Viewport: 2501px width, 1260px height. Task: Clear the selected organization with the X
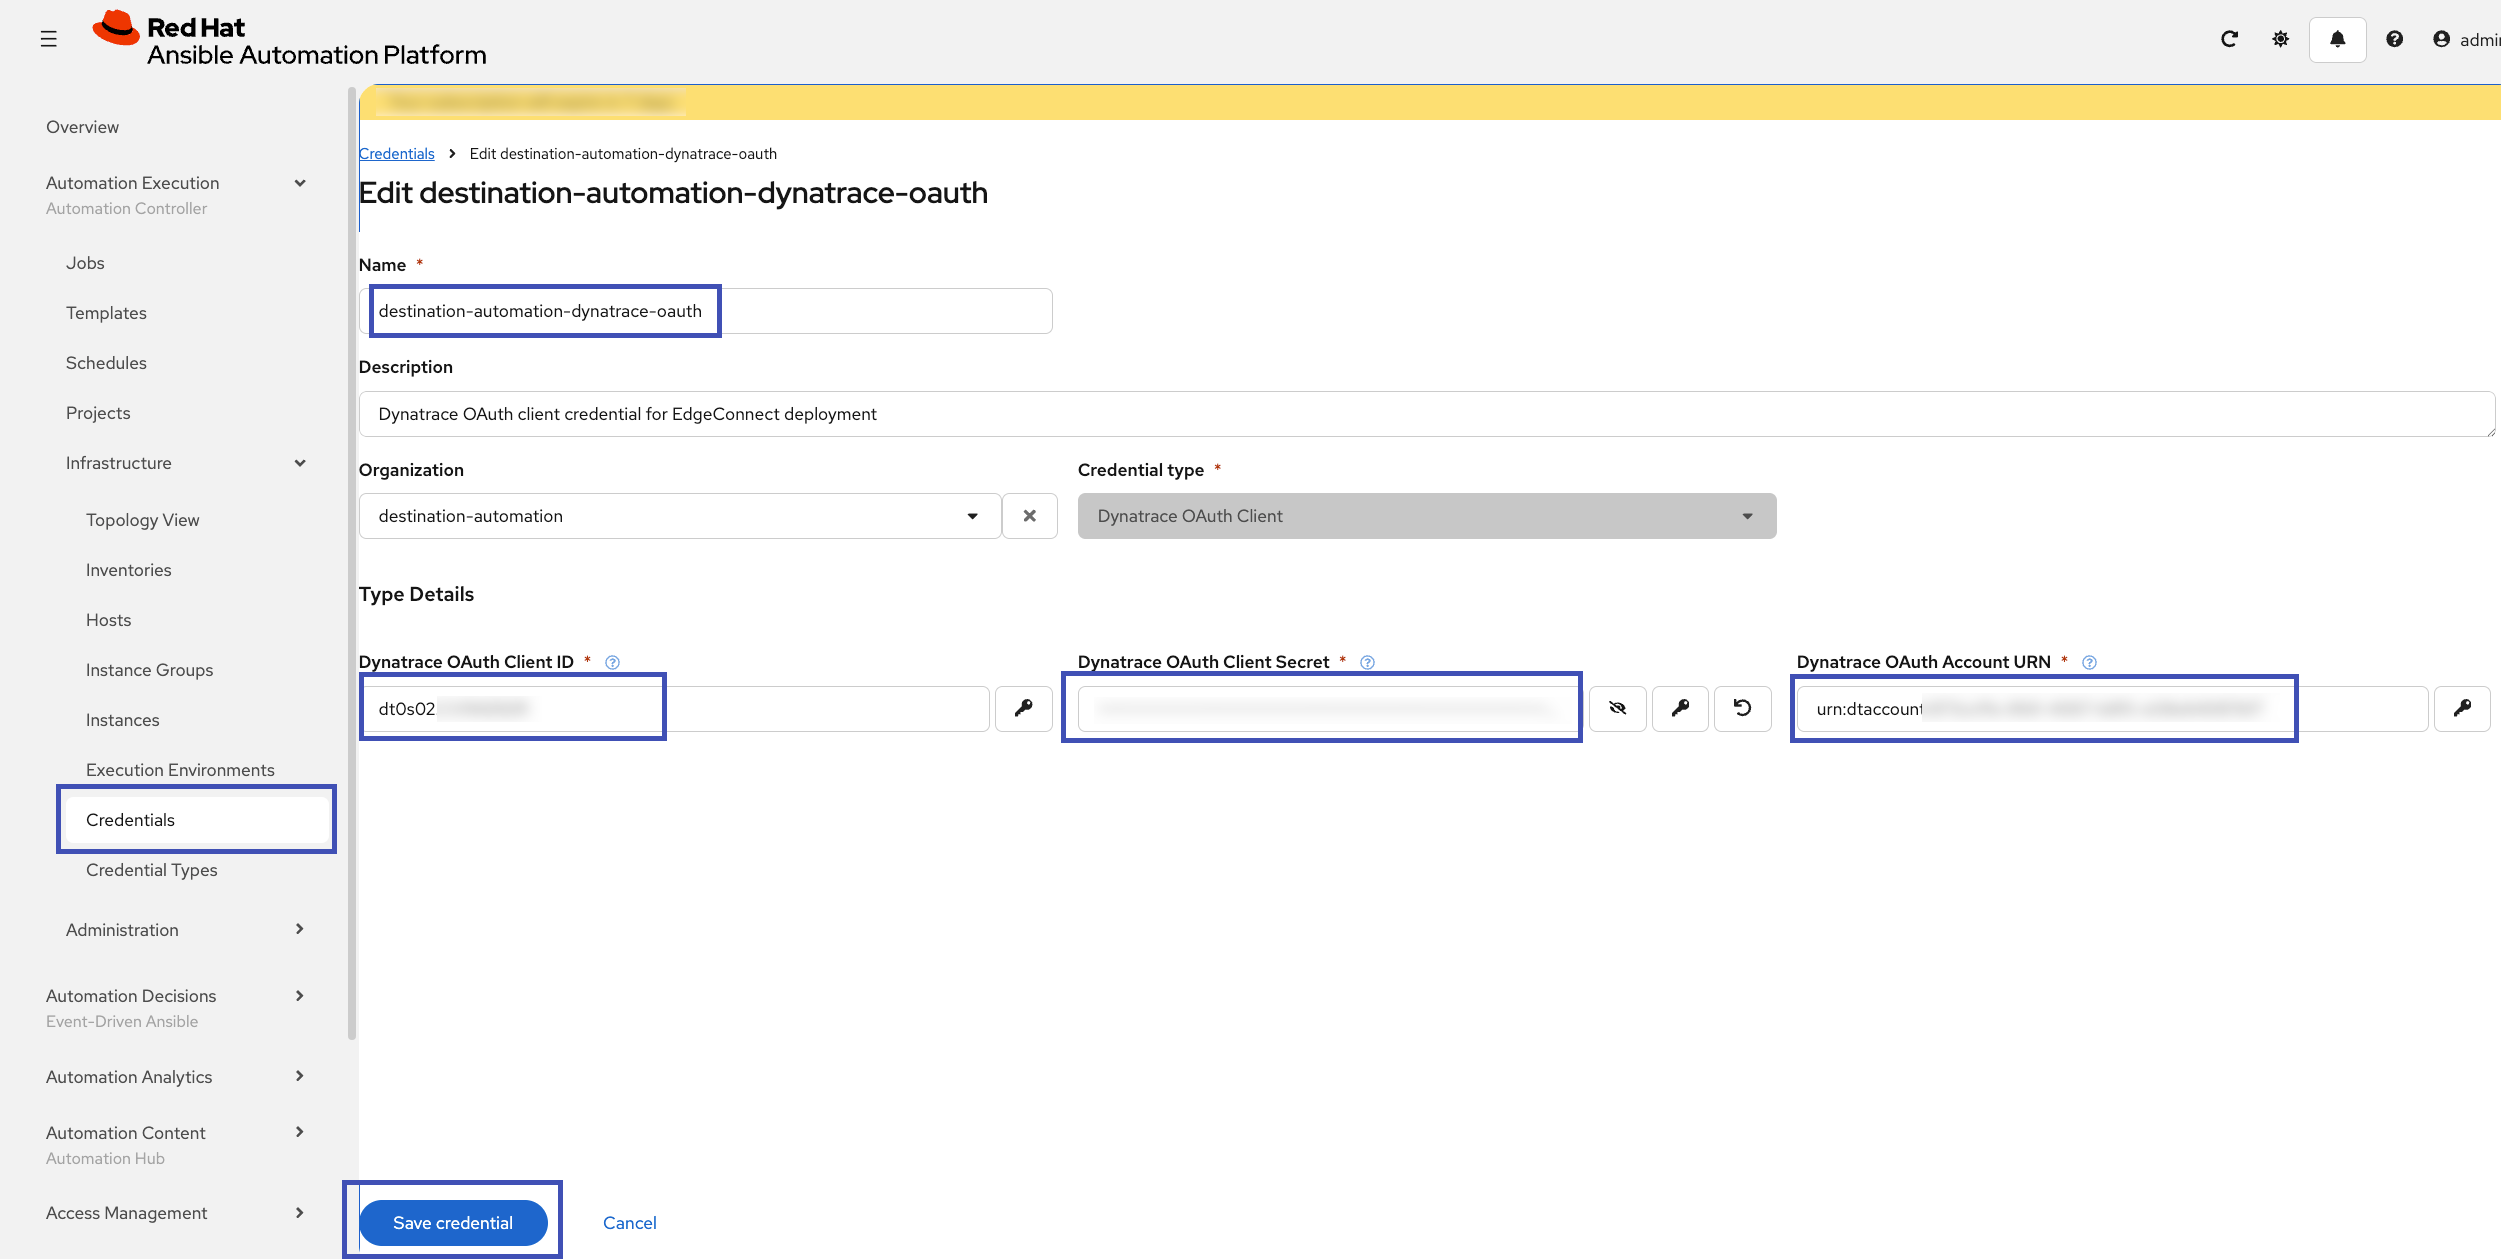click(x=1030, y=516)
